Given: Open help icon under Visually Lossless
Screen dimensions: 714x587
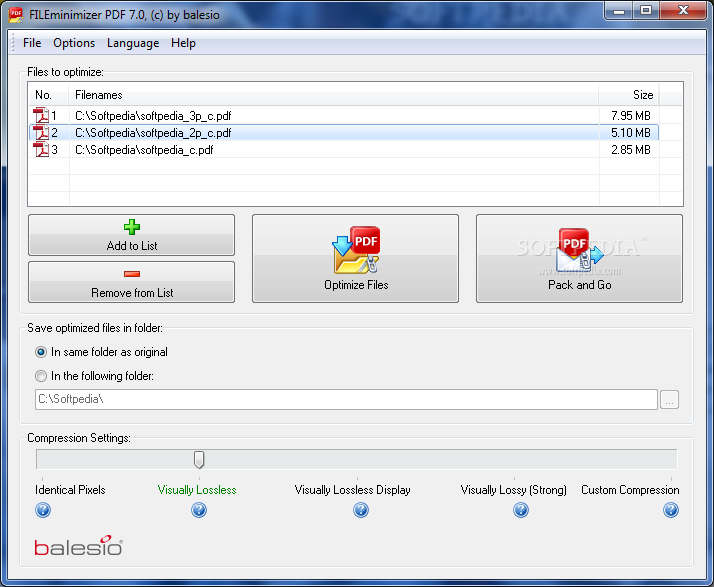Looking at the screenshot, I should (199, 510).
